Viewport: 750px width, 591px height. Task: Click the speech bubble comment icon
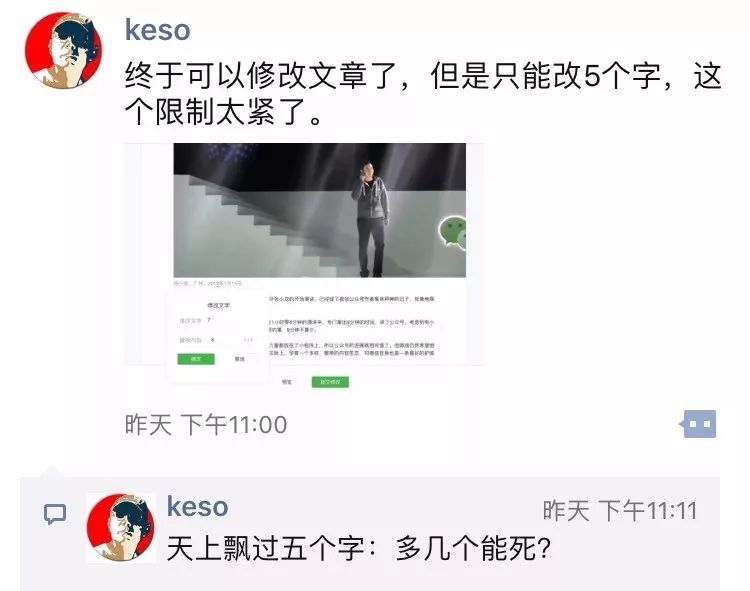[x=55, y=514]
